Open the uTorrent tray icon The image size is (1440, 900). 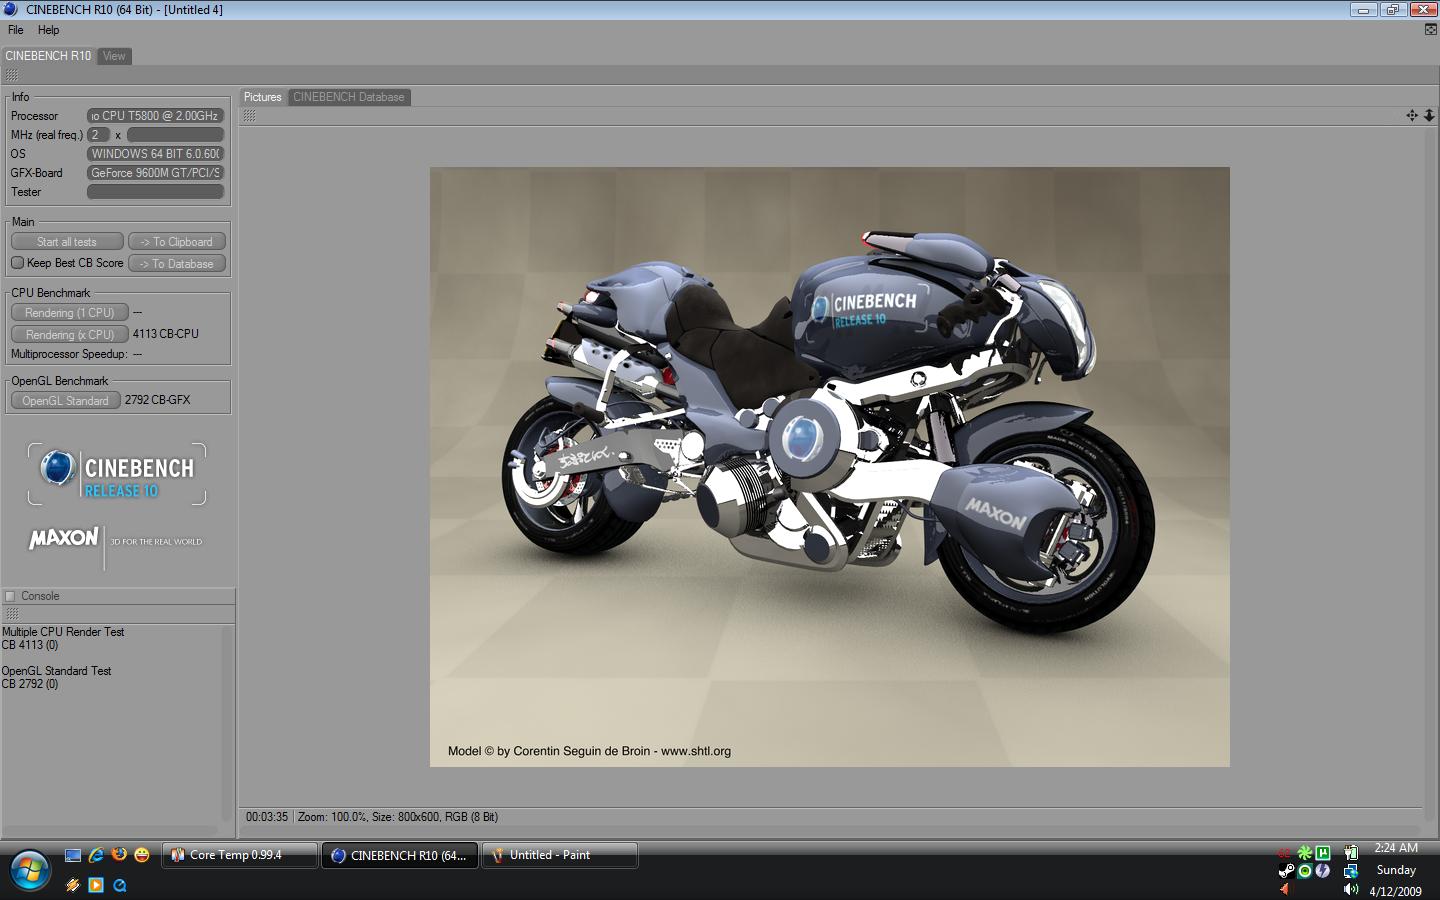coord(1323,853)
